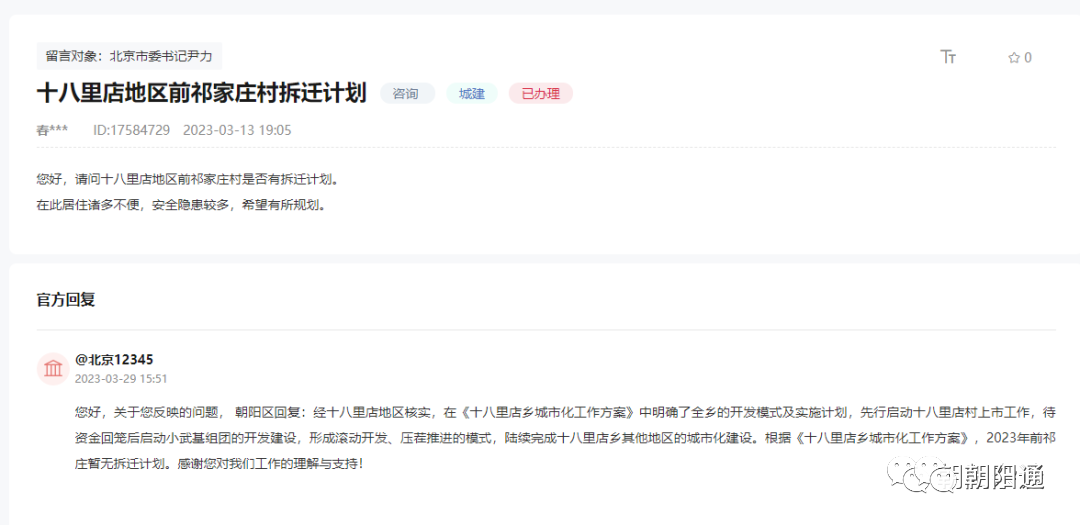
Task: Click the message ID 17584729
Action: pyautogui.click(x=131, y=130)
